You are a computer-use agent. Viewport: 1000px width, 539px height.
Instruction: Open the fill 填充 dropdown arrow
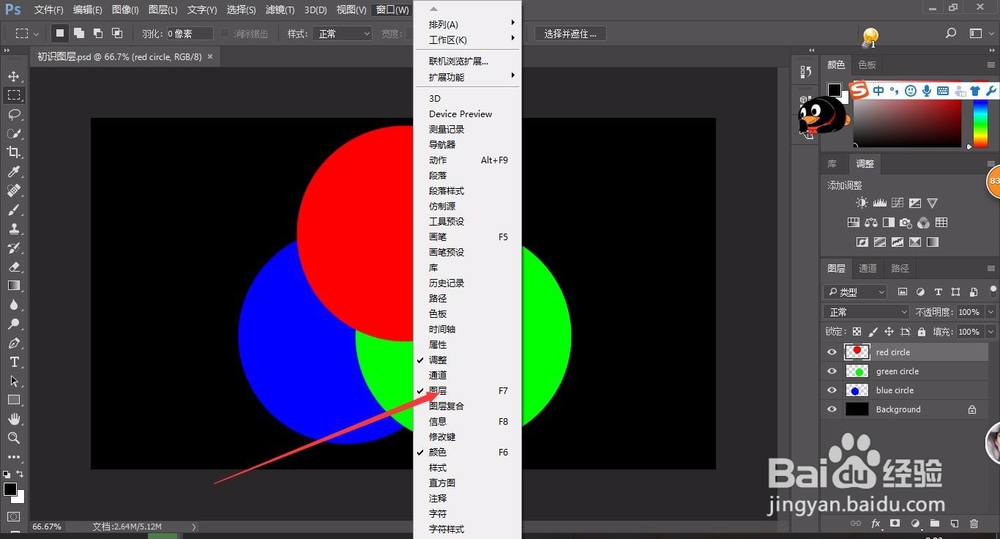(990, 332)
